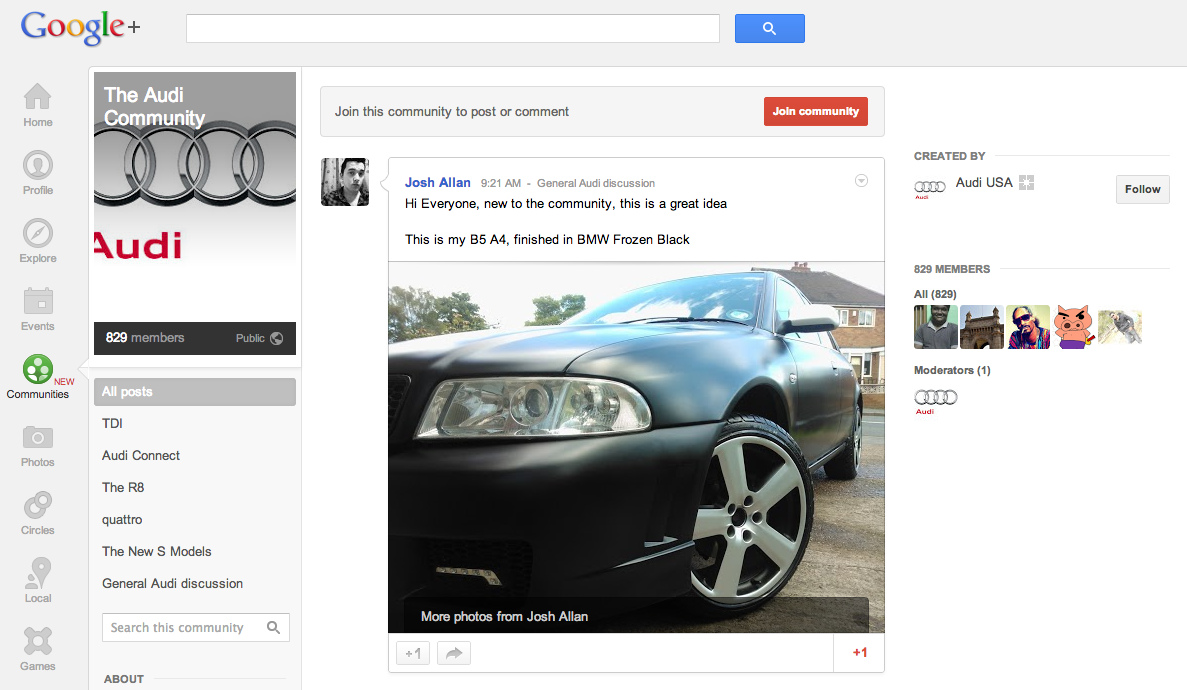
Task: Click the Join community button
Action: pyautogui.click(x=815, y=111)
